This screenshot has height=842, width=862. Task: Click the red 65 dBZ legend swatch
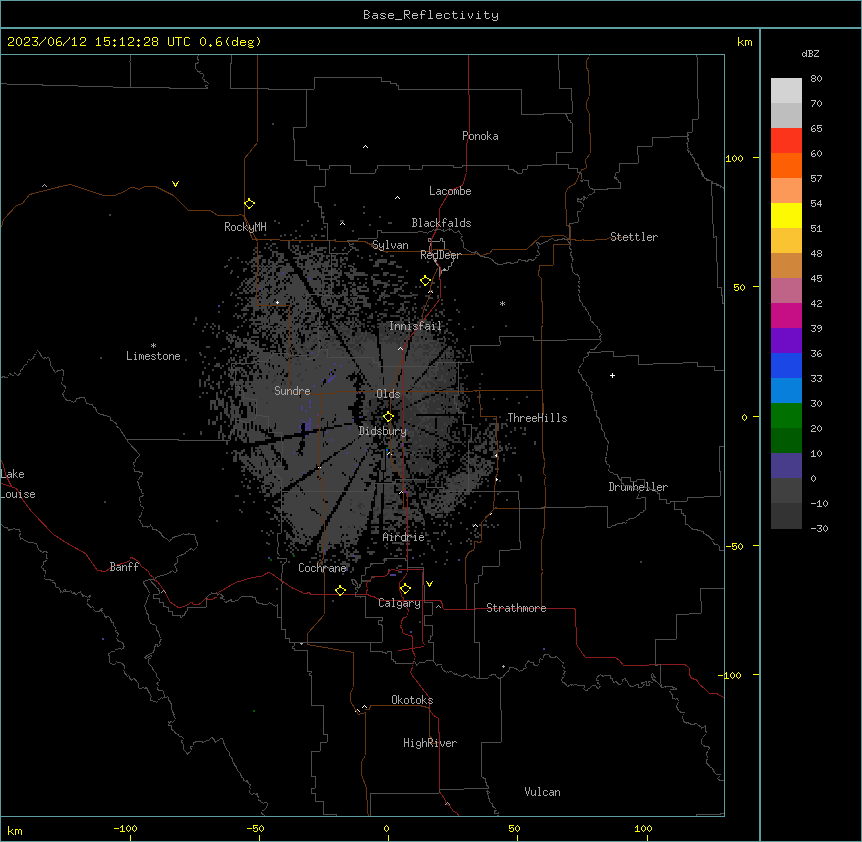786,141
